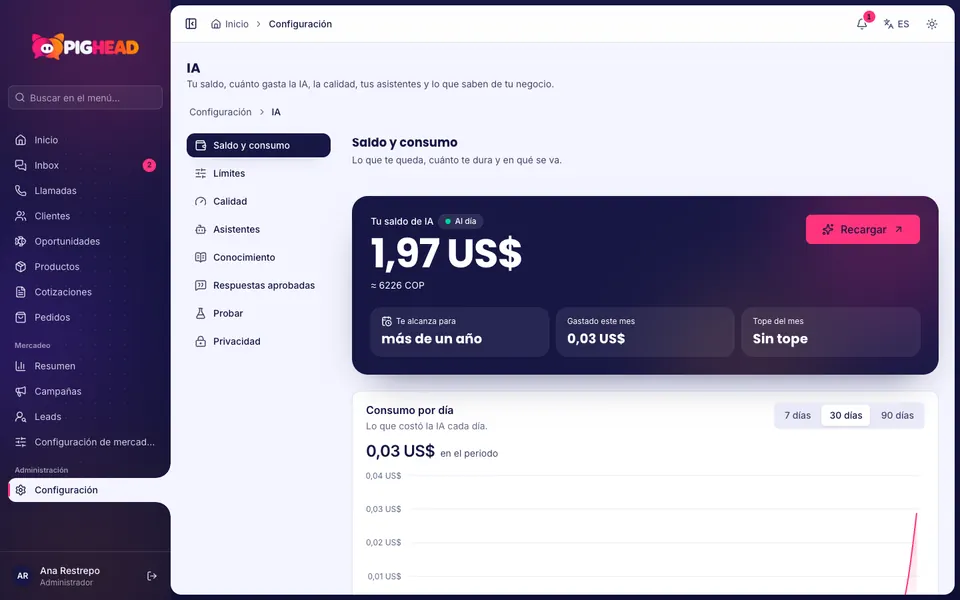Click the Ana Restrepo user name

point(70,570)
